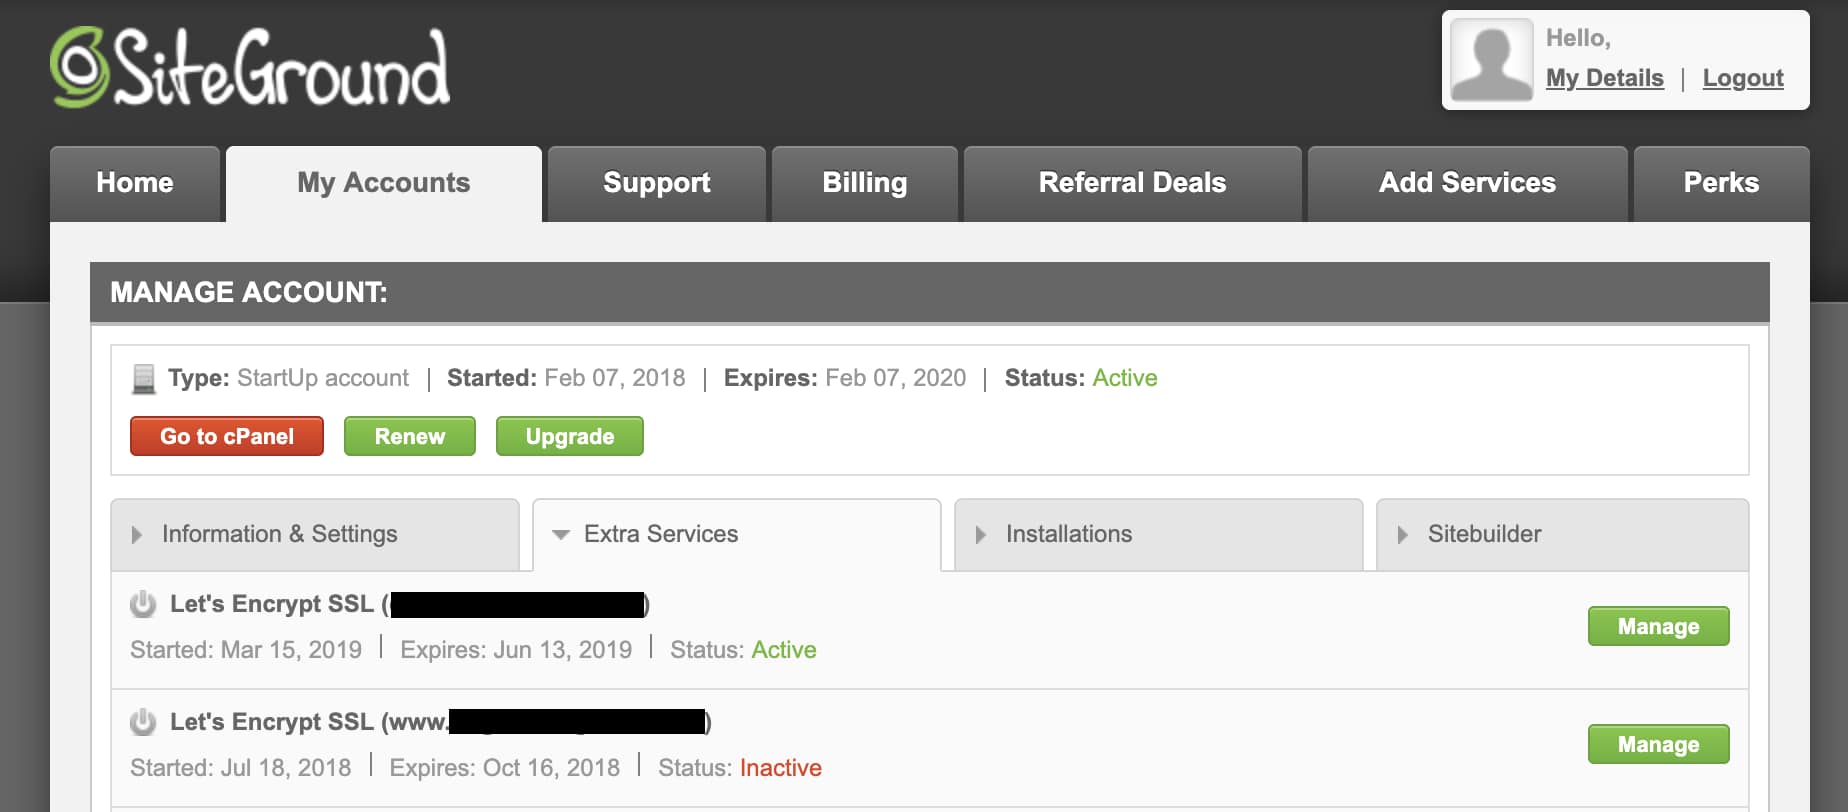Open the My Details link
This screenshot has height=812, width=1848.
click(1604, 78)
